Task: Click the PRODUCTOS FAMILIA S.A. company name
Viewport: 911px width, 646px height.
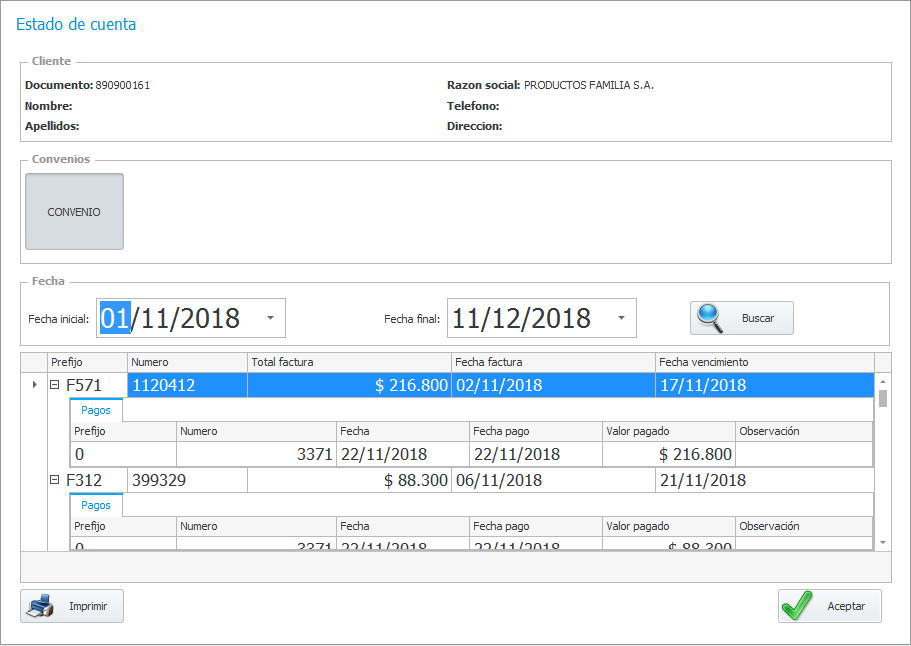Action: coord(589,85)
